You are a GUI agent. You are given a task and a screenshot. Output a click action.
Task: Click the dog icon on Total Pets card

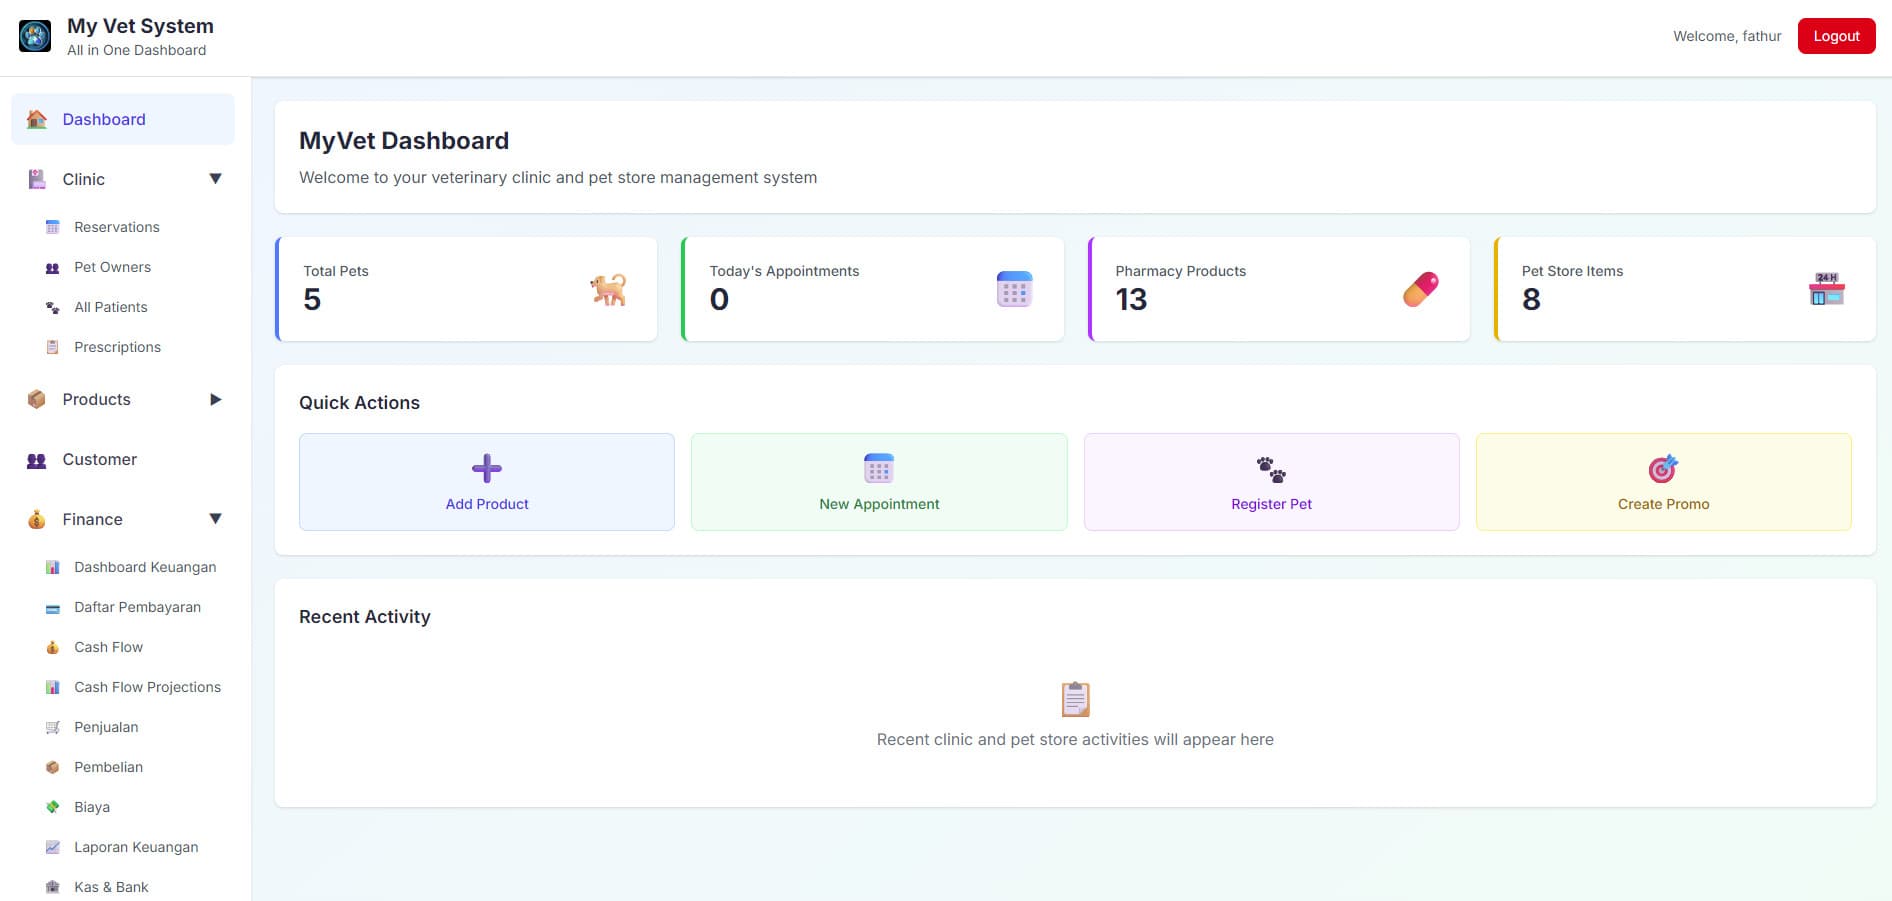point(608,289)
